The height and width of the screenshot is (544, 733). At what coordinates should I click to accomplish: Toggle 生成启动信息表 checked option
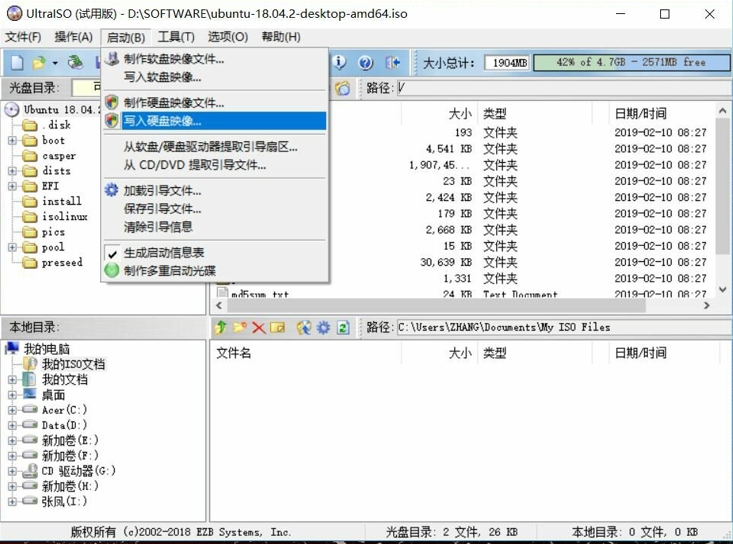[215, 253]
